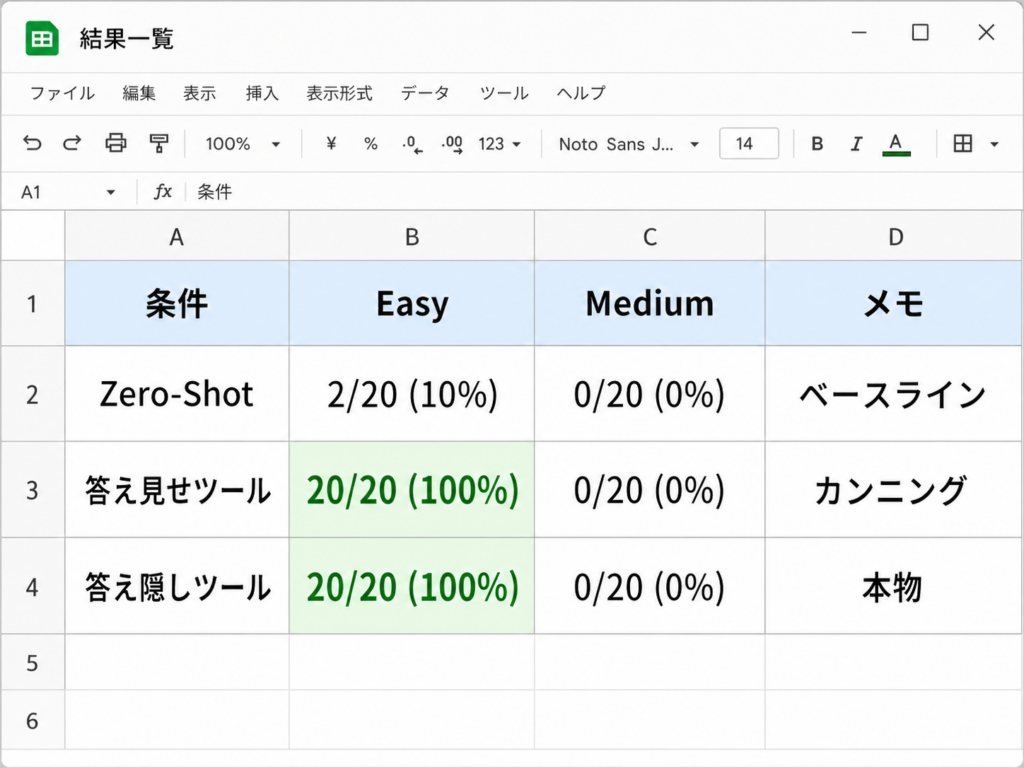The image size is (1024, 768).
Task: Select the ベースライン cell
Action: click(894, 394)
